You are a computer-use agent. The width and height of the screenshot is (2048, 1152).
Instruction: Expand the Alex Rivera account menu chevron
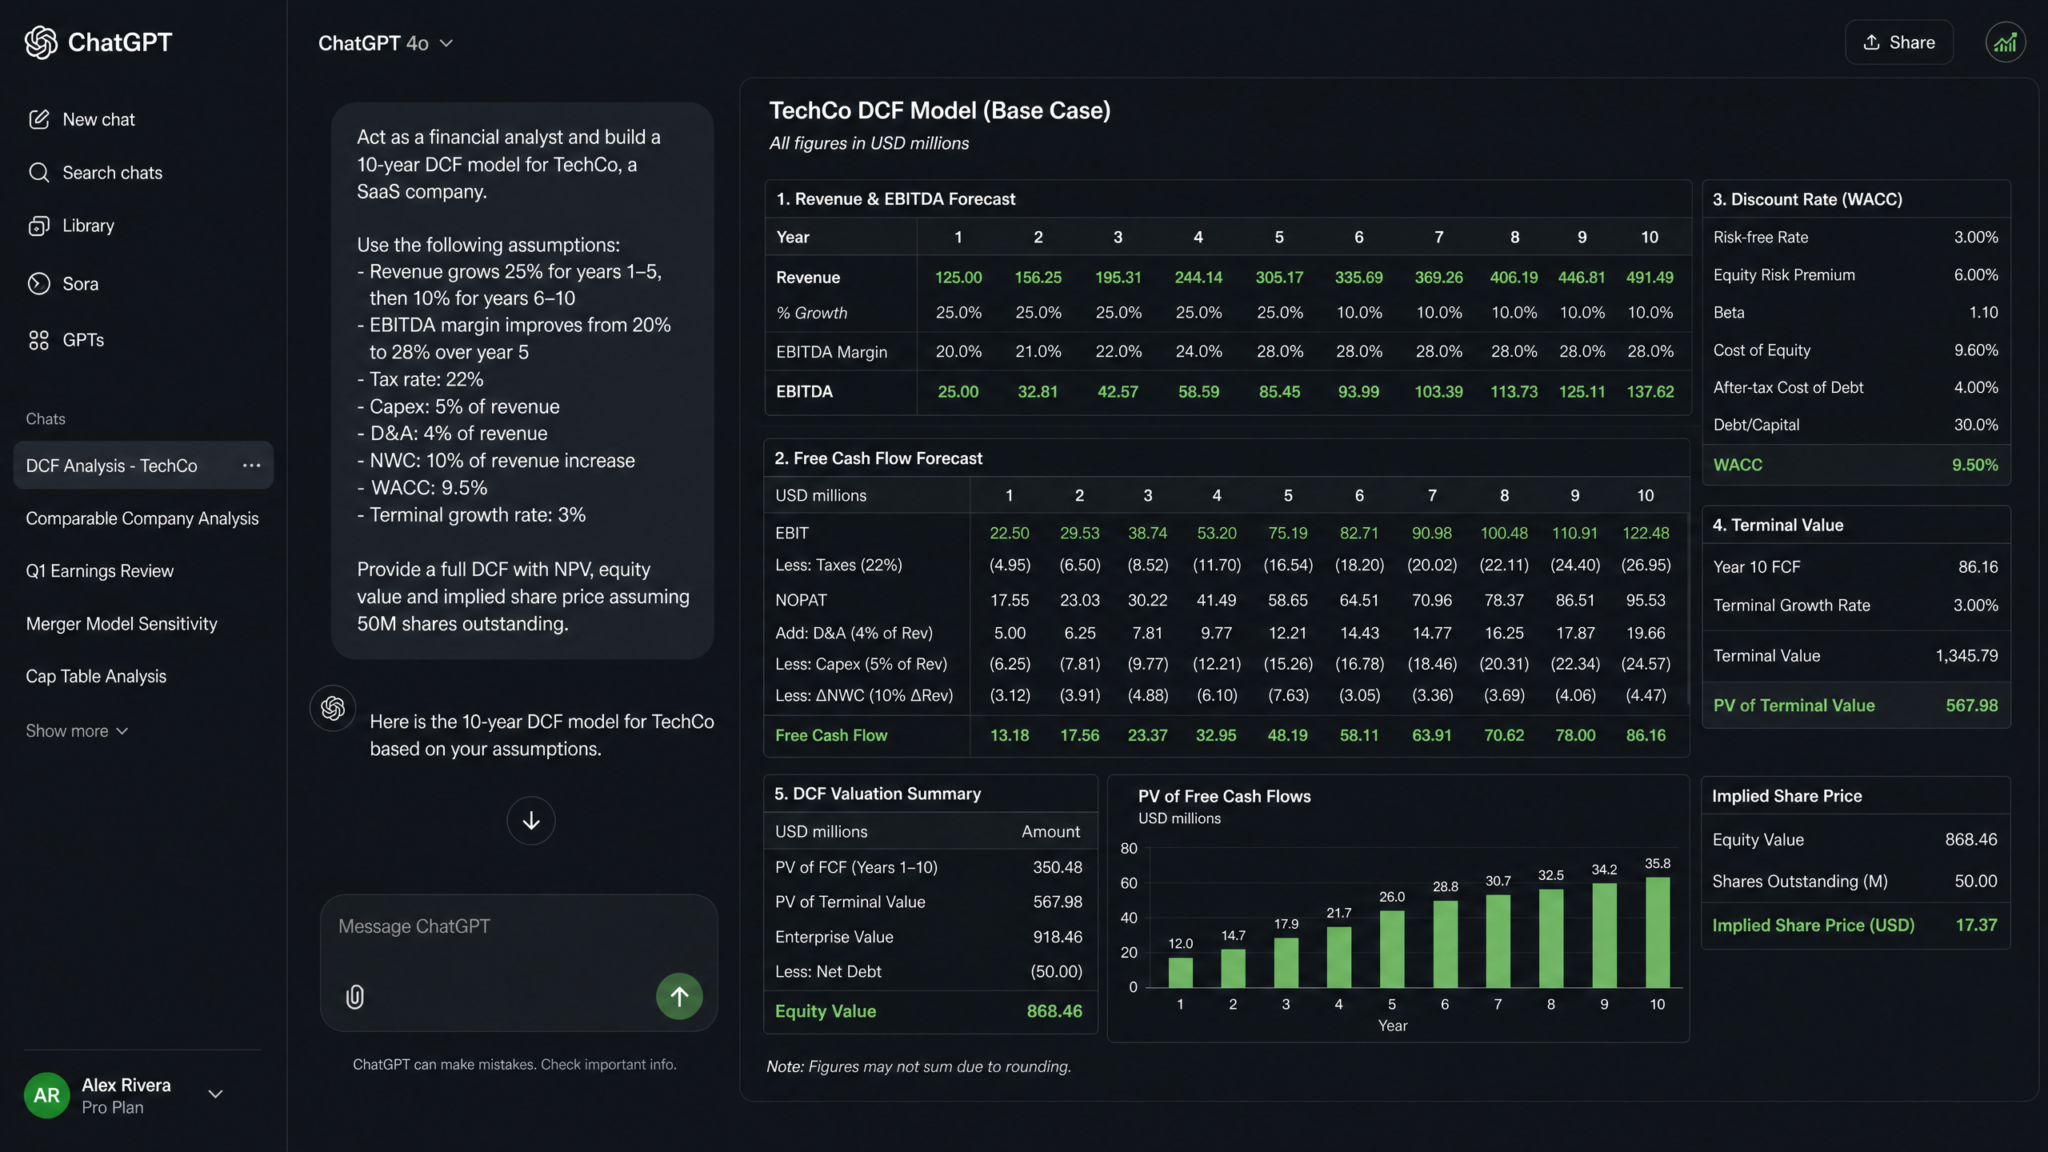click(x=215, y=1094)
